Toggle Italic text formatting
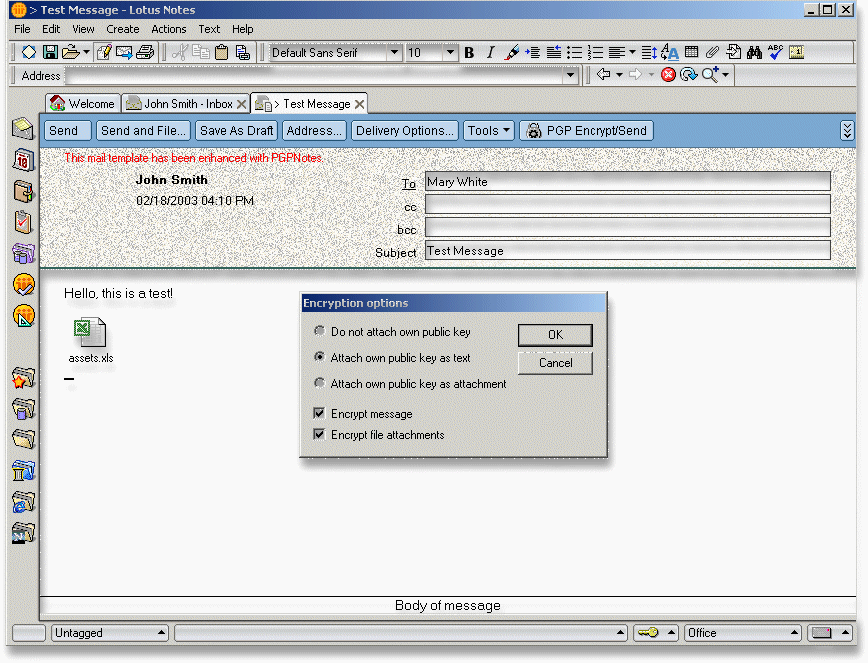This screenshot has width=868, height=663. (490, 53)
